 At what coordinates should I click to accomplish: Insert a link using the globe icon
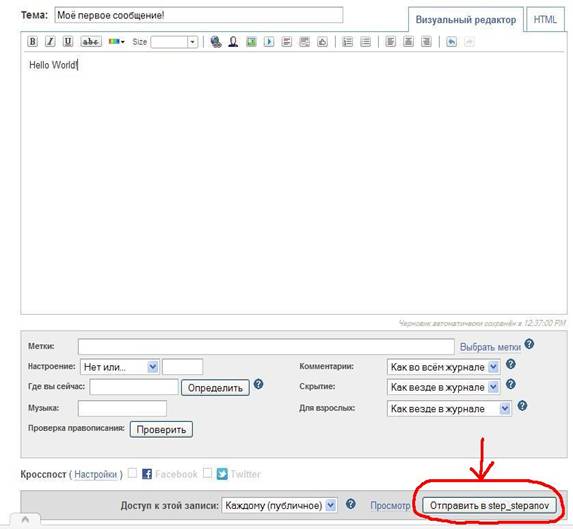(216, 42)
